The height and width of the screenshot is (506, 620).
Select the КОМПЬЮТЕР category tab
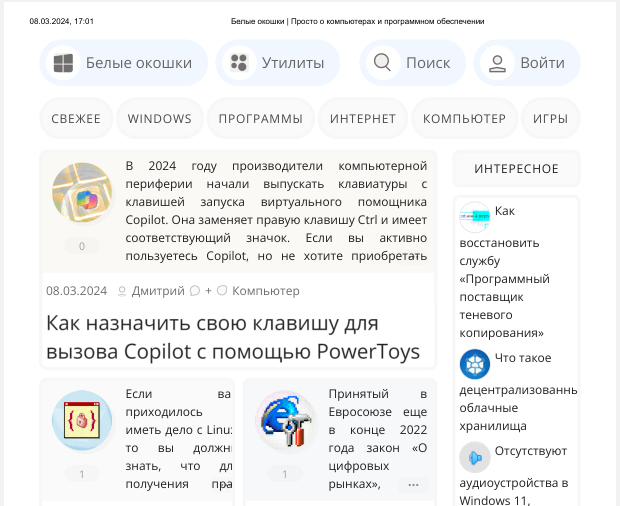click(x=465, y=118)
